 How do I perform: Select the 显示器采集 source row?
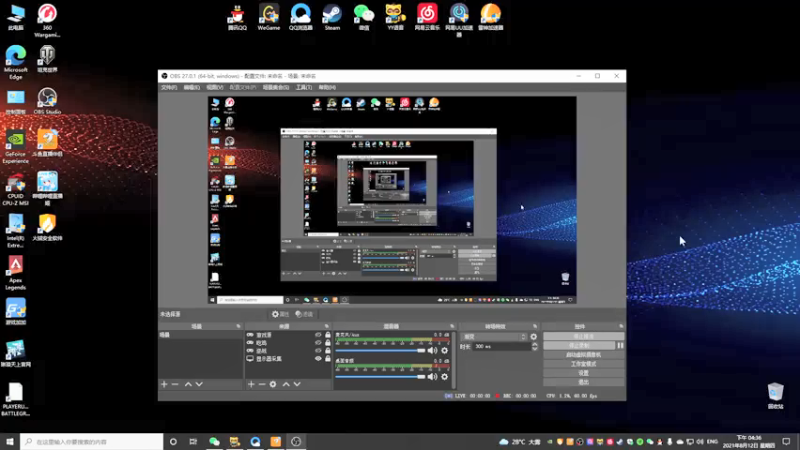[288, 359]
